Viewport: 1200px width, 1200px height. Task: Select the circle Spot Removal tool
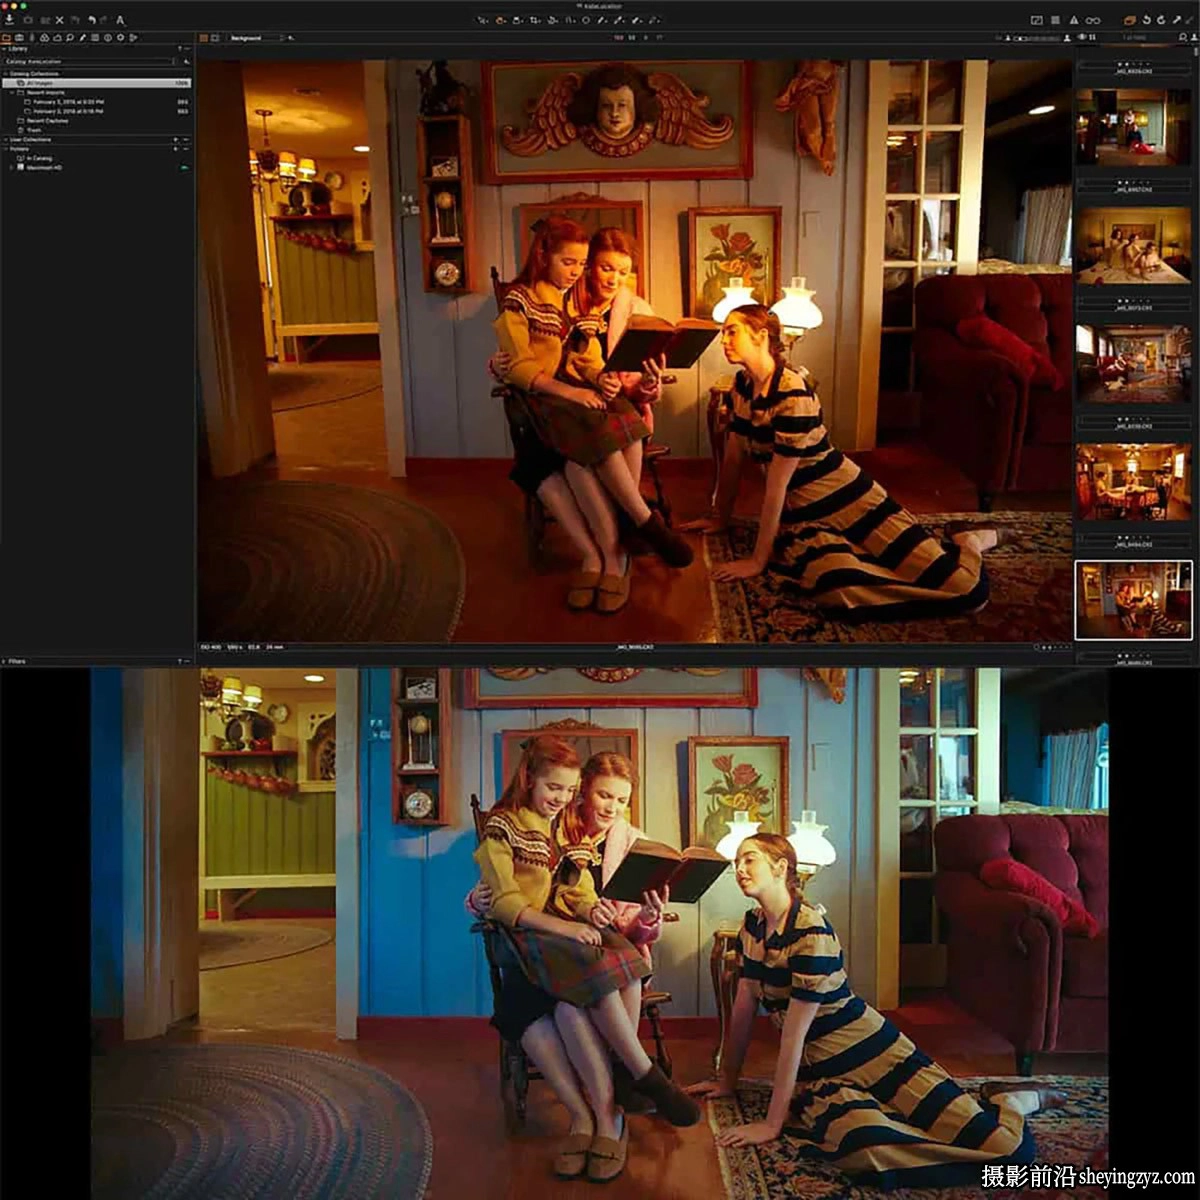[x=586, y=20]
